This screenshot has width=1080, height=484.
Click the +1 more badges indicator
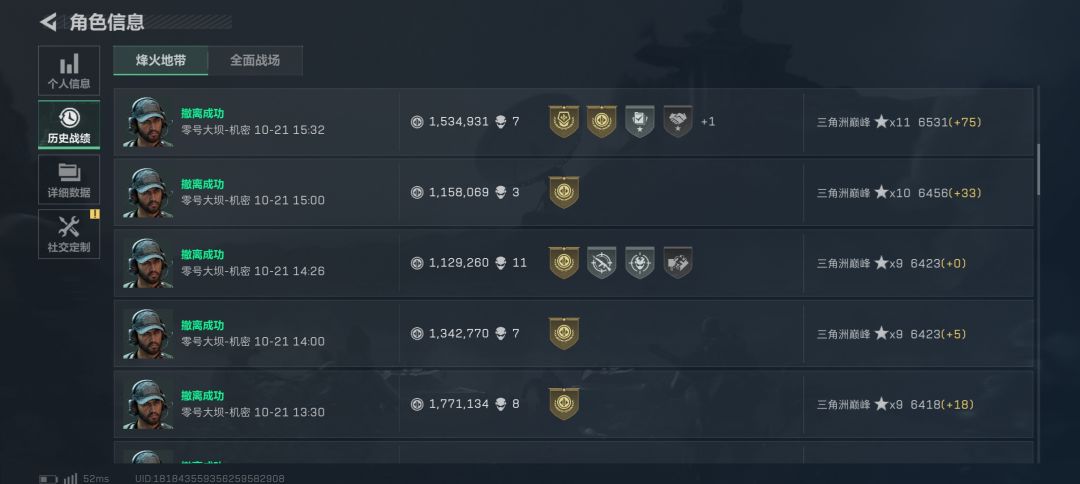click(x=708, y=122)
